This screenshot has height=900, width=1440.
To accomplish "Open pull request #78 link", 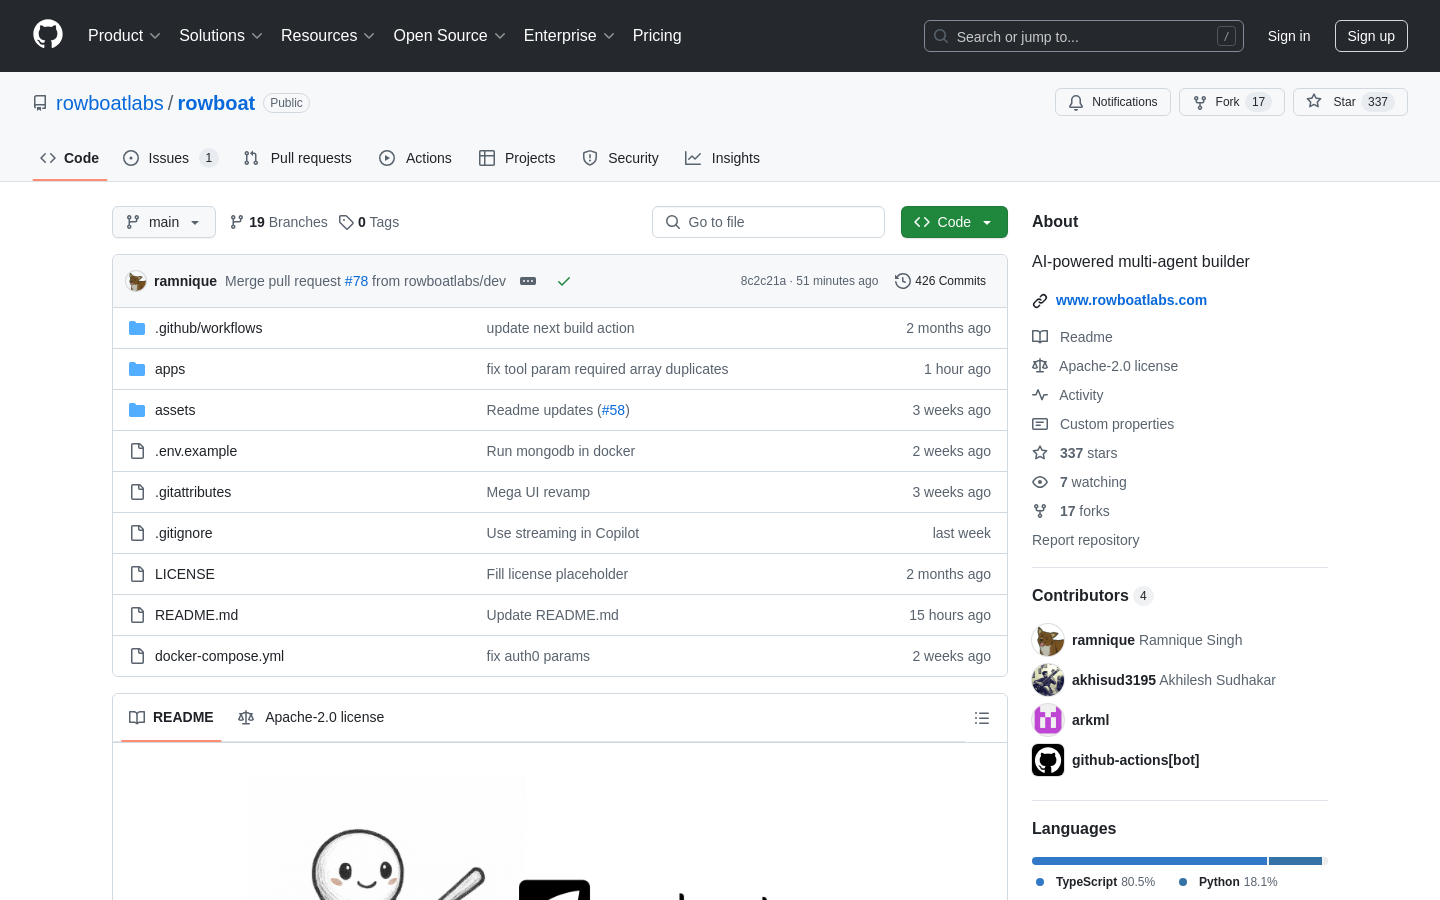I will coord(356,281).
